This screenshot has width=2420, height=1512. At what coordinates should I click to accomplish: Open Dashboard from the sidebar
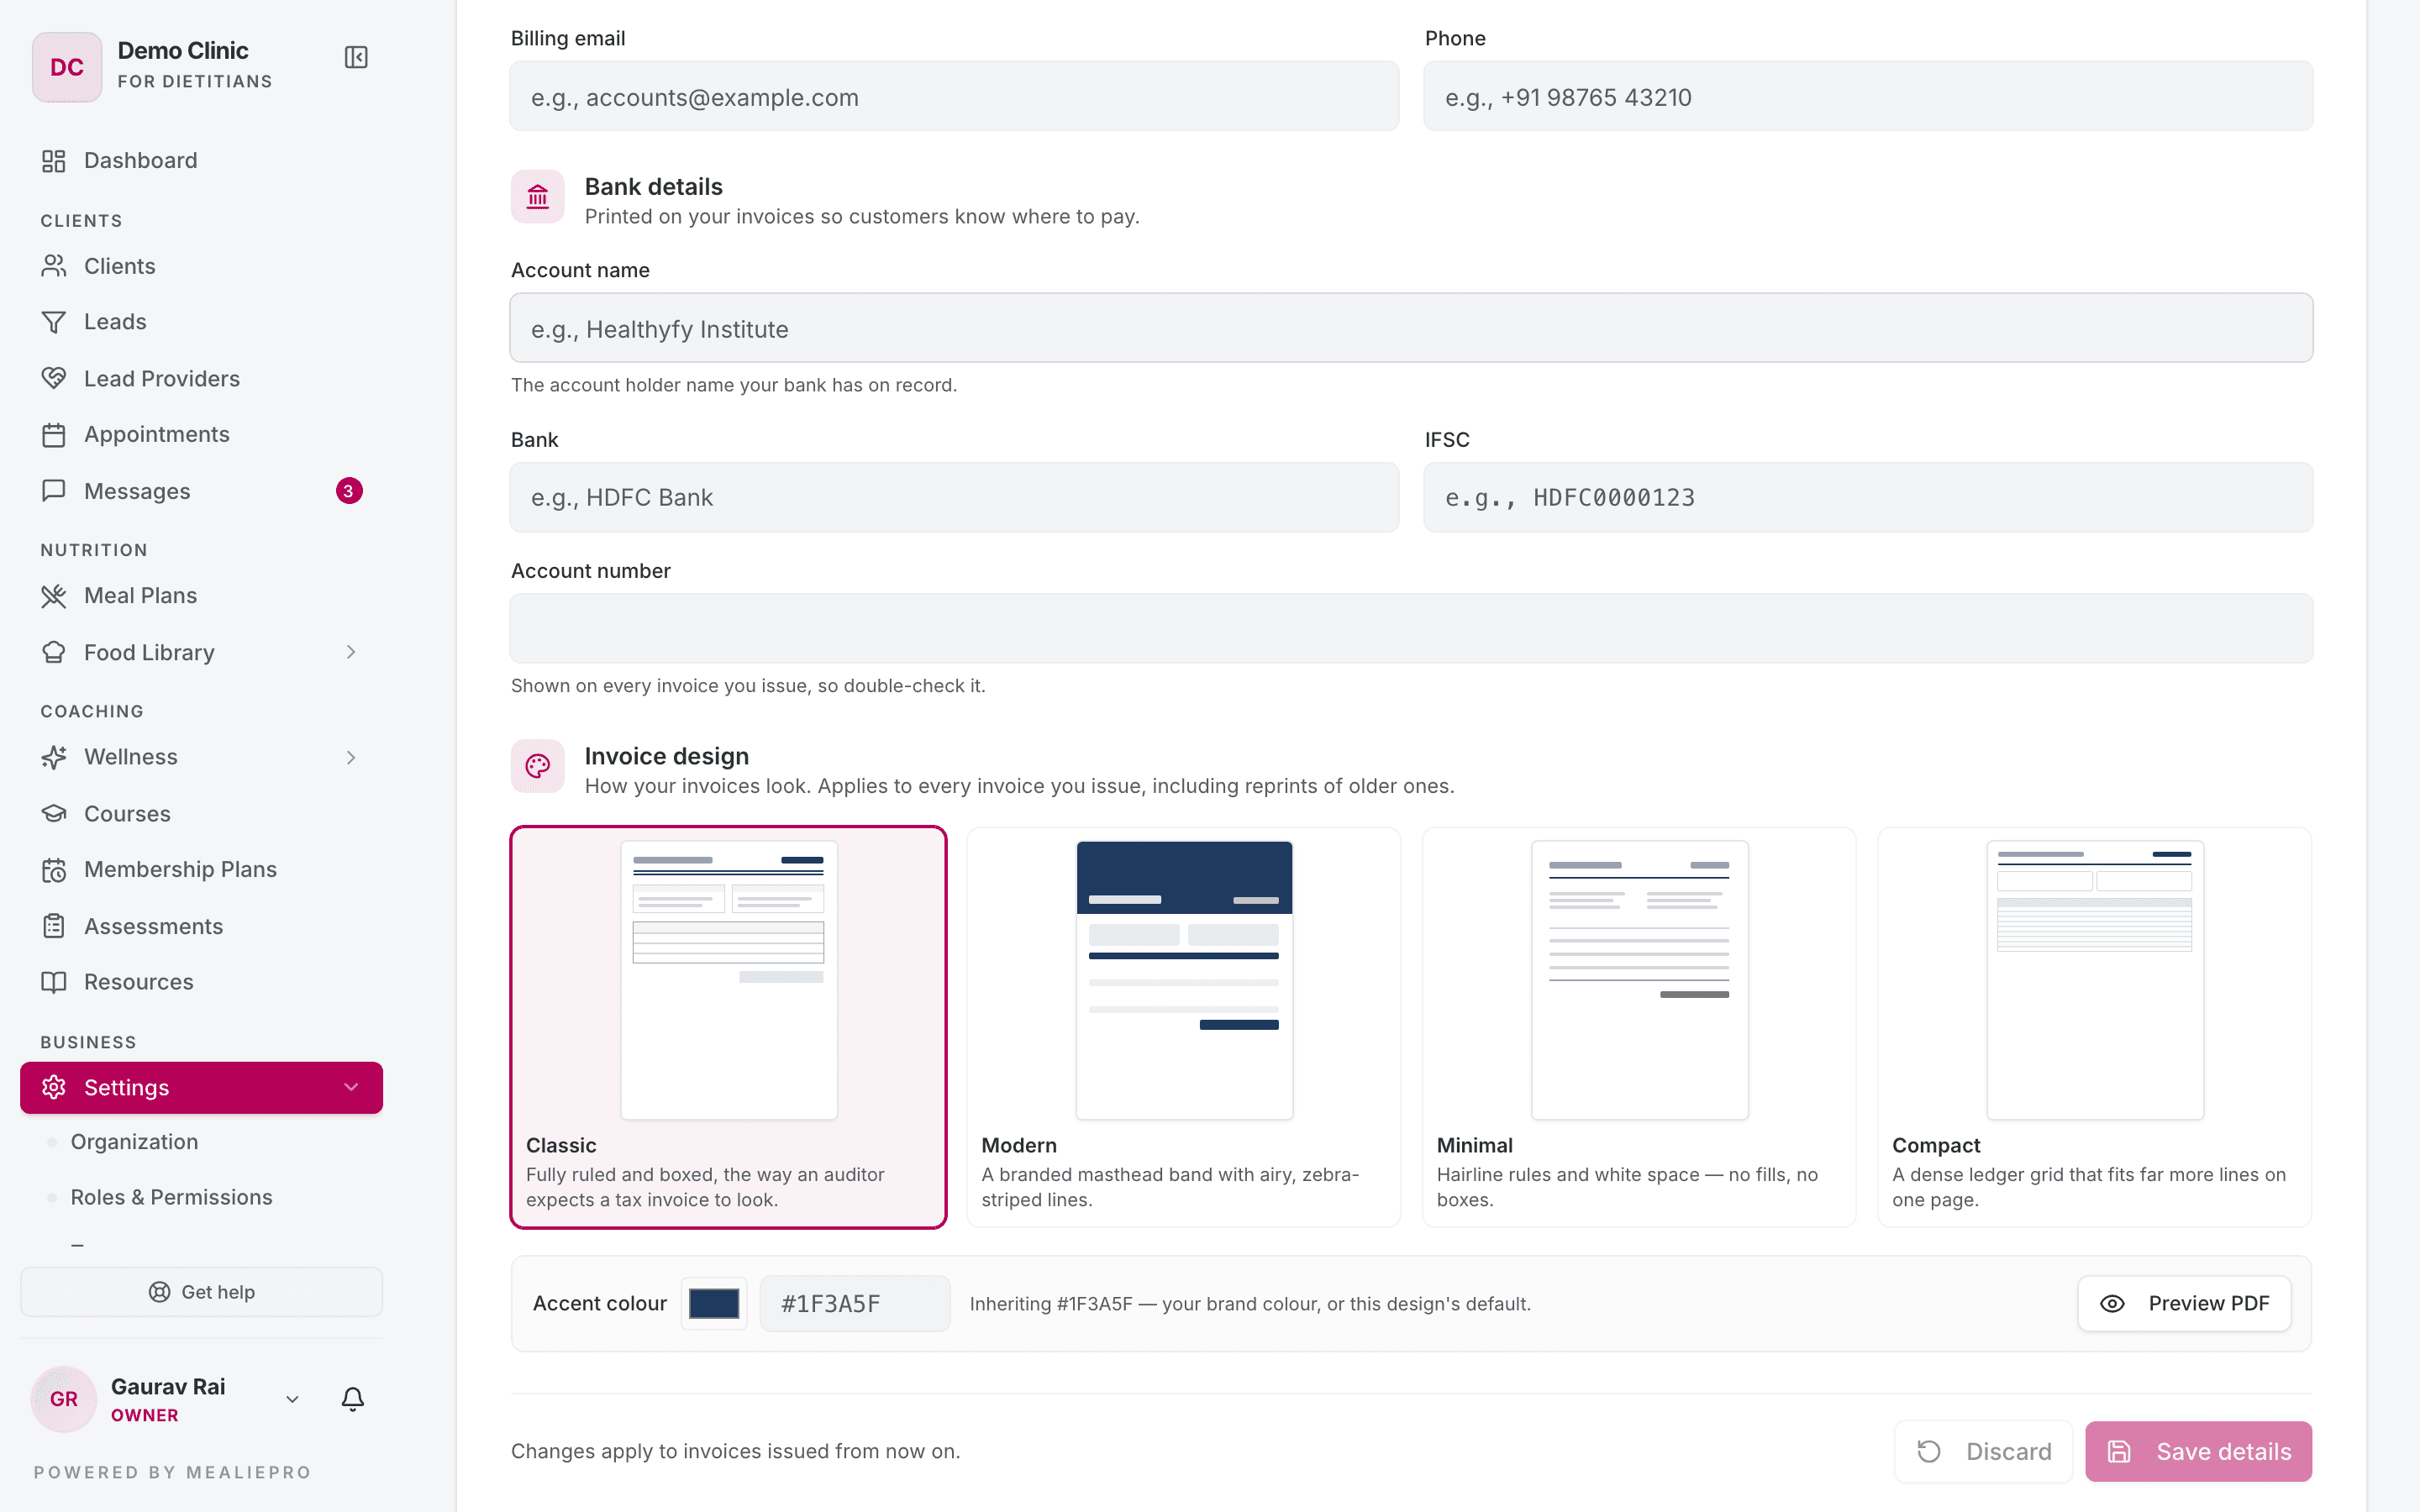tap(201, 160)
